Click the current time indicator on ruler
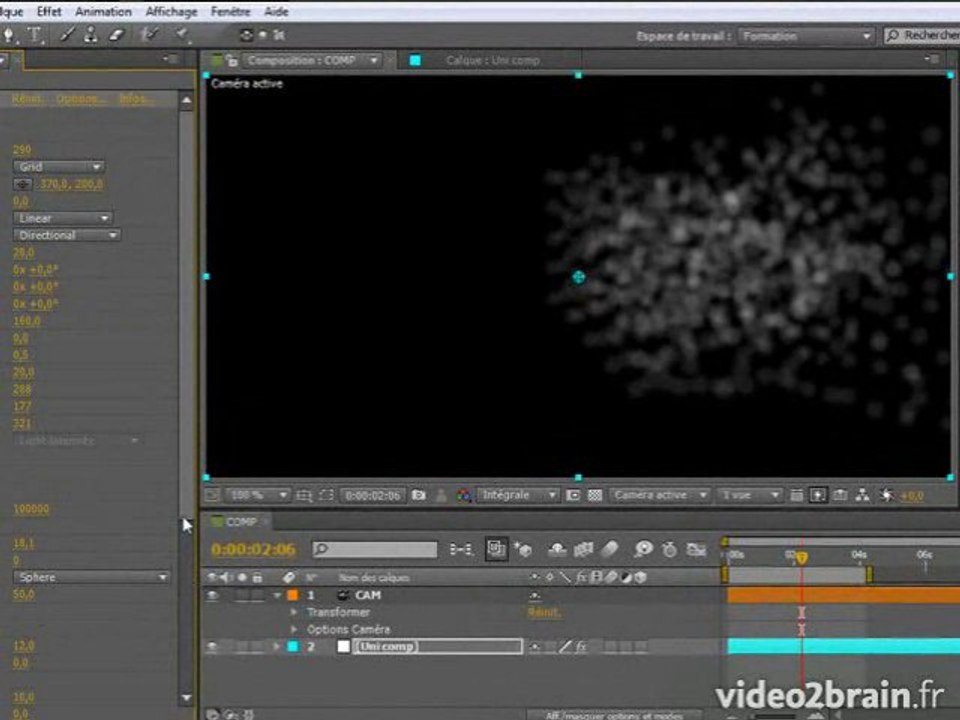960x720 pixels. (801, 557)
